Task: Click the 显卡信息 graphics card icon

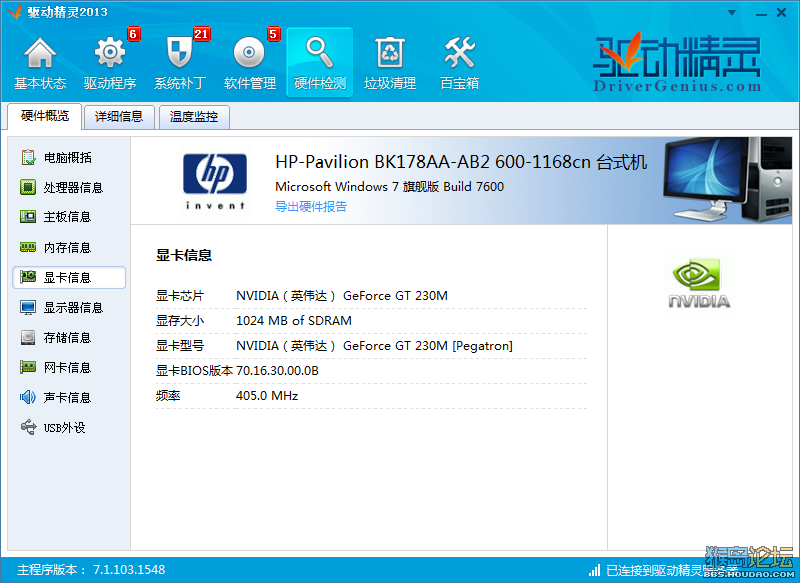Action: tap(28, 277)
